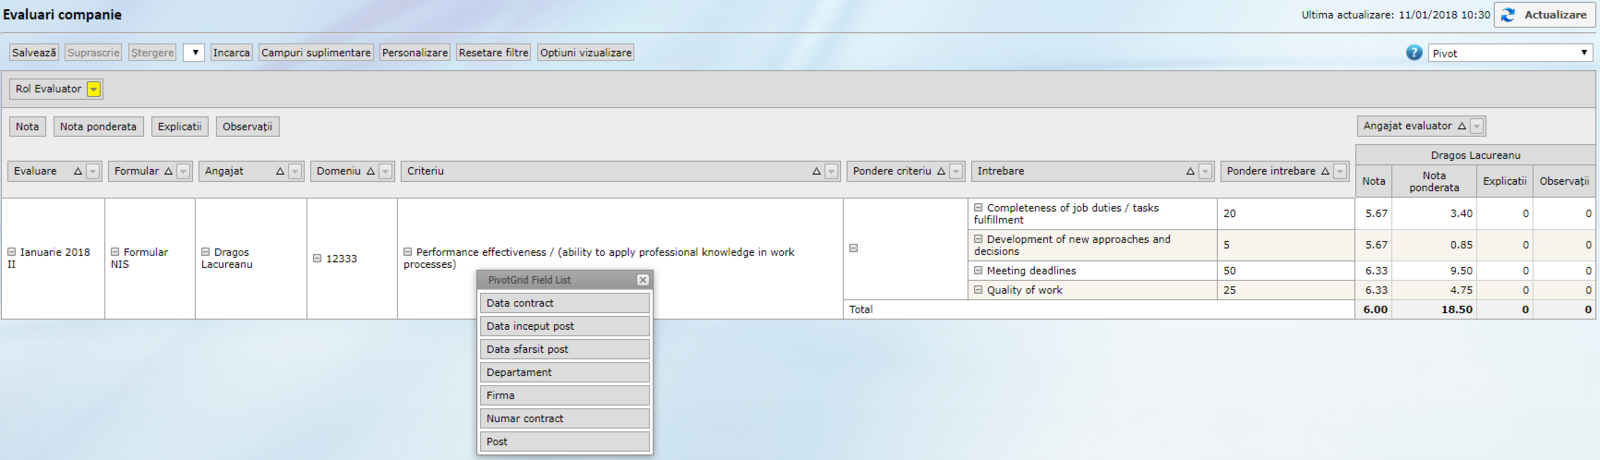The image size is (1600, 460).
Task: Select Data contract field from list
Action: [x=565, y=303]
